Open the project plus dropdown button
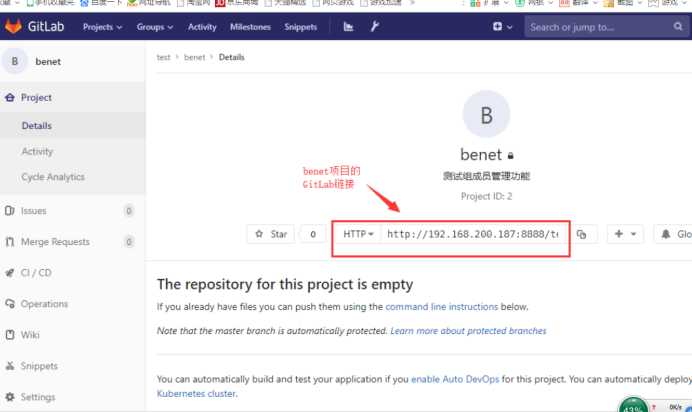The height and width of the screenshot is (412, 692). (625, 234)
